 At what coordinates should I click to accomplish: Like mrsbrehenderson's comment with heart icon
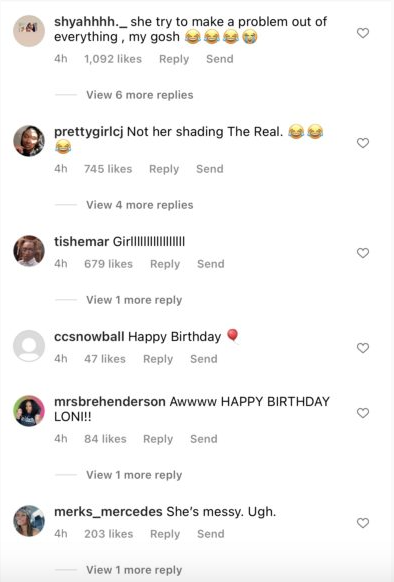(363, 413)
